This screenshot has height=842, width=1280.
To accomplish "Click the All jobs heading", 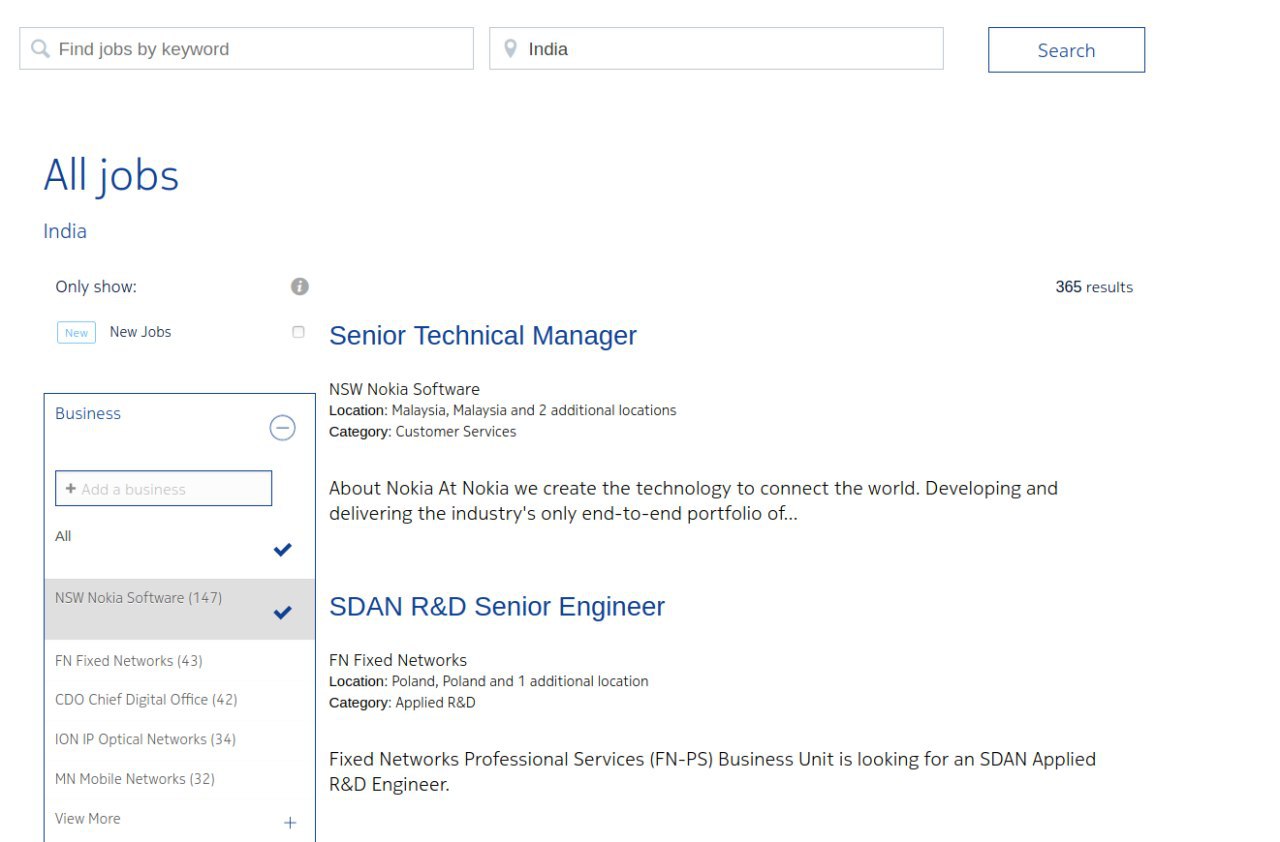I will [x=111, y=176].
